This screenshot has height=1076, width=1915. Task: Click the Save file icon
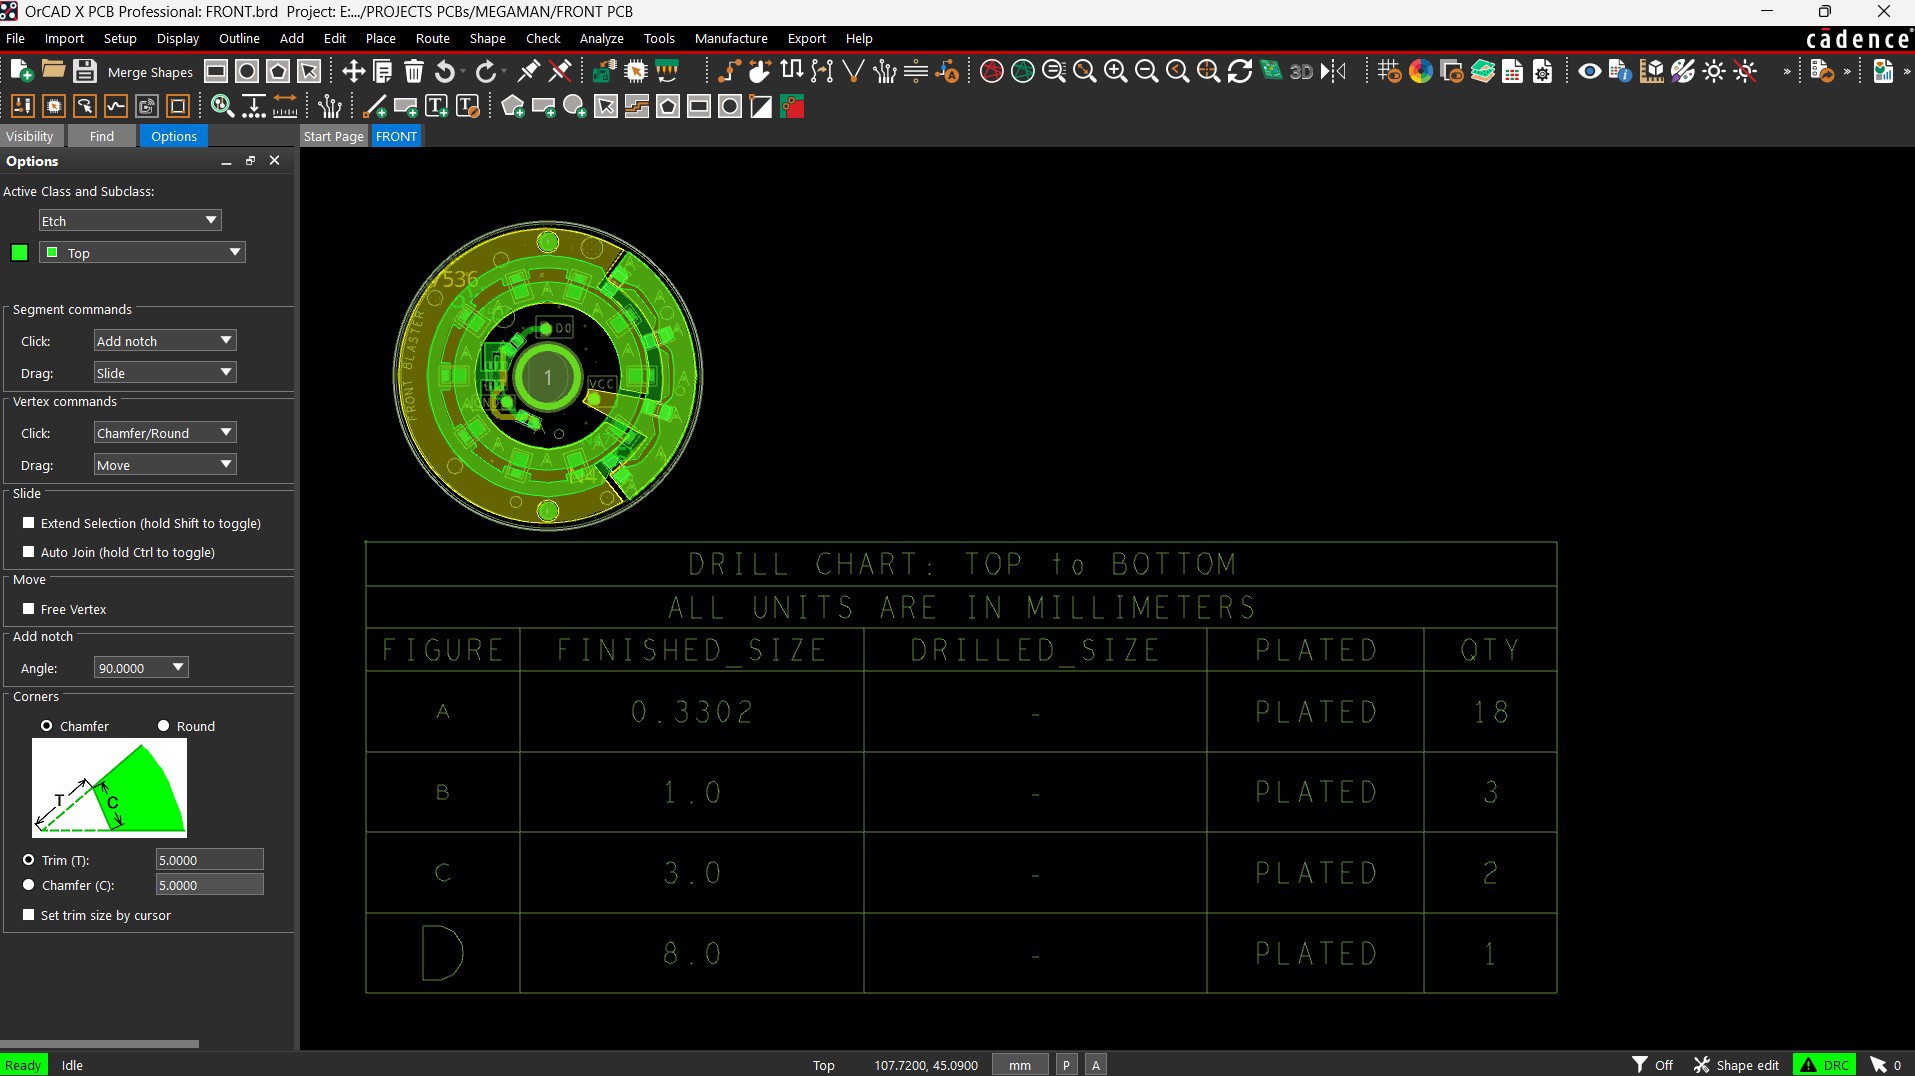coord(85,71)
